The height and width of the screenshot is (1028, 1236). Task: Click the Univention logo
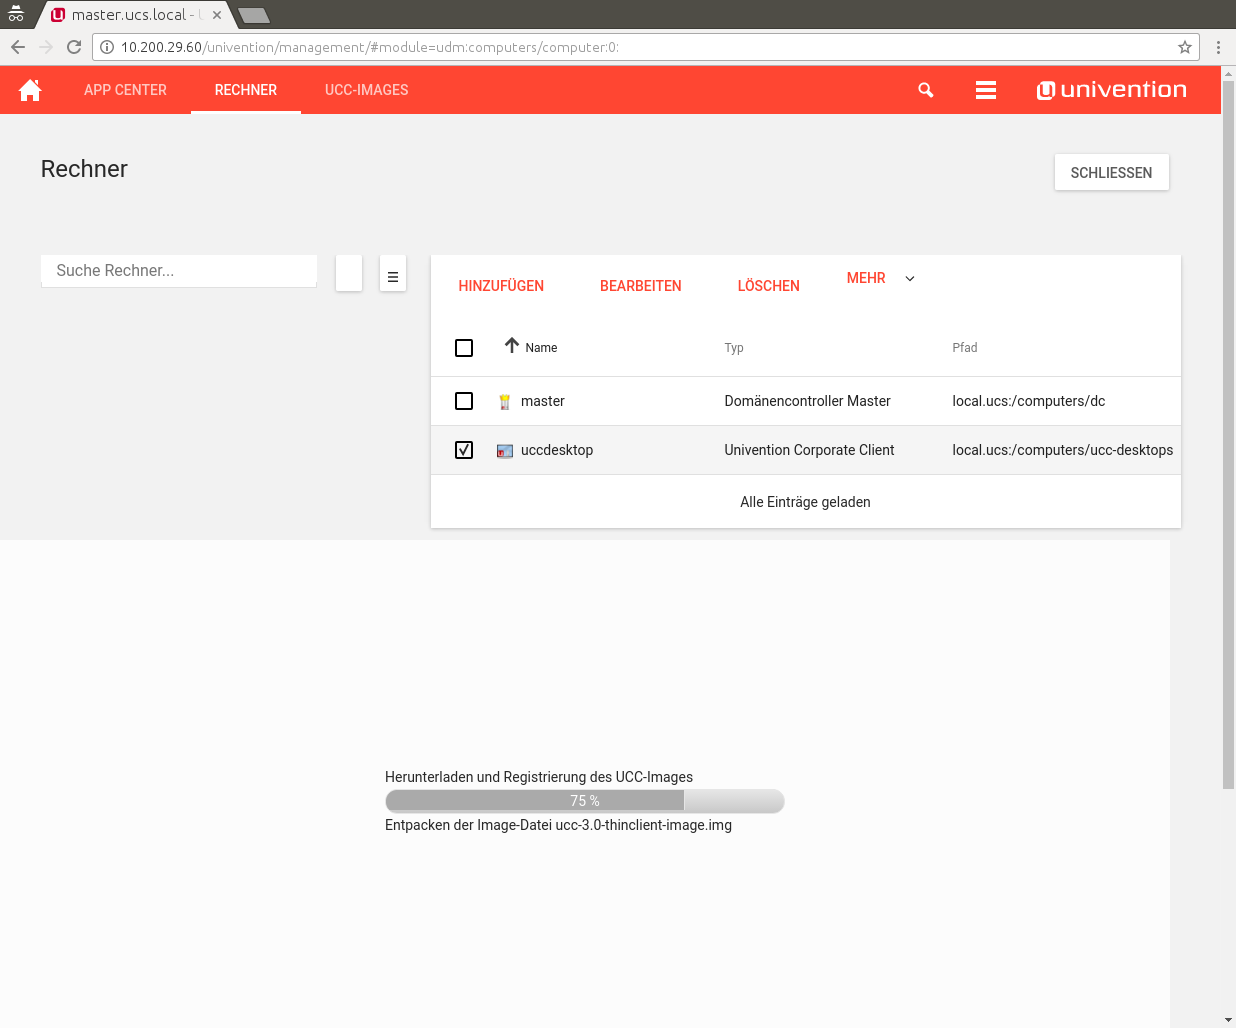point(1111,90)
